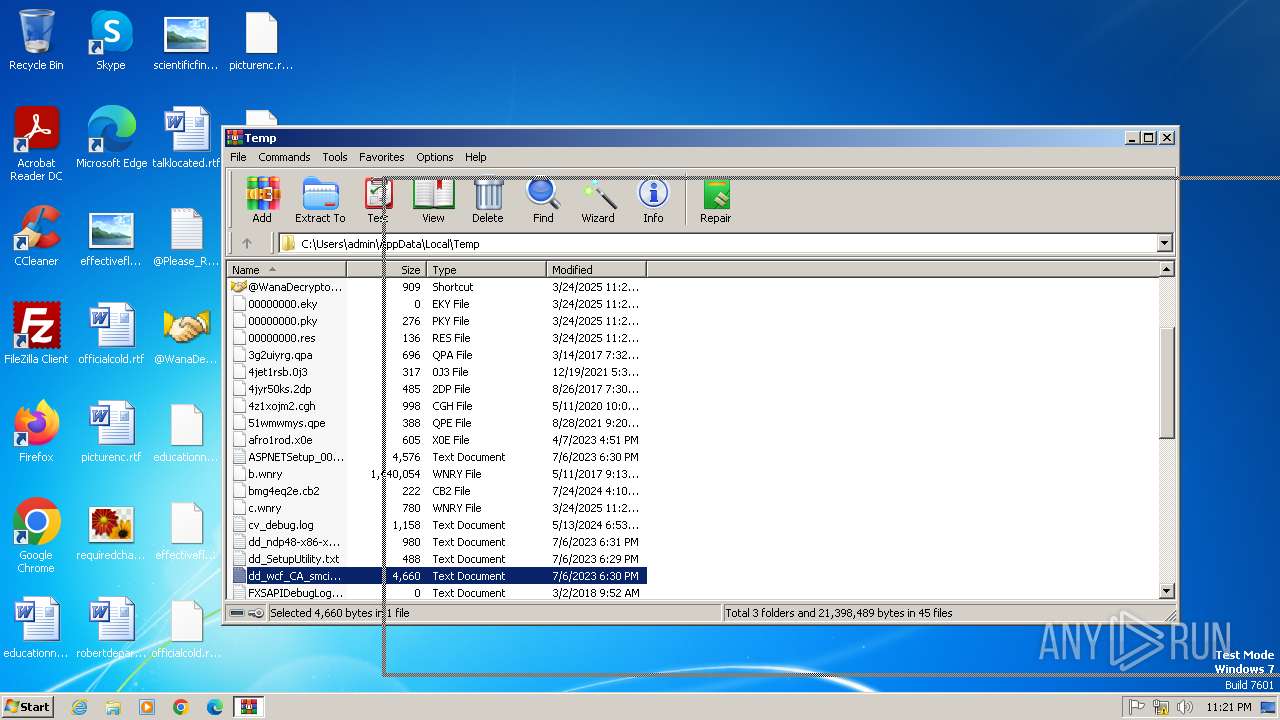
Task: Click the Extract To toolbar icon
Action: click(x=320, y=200)
